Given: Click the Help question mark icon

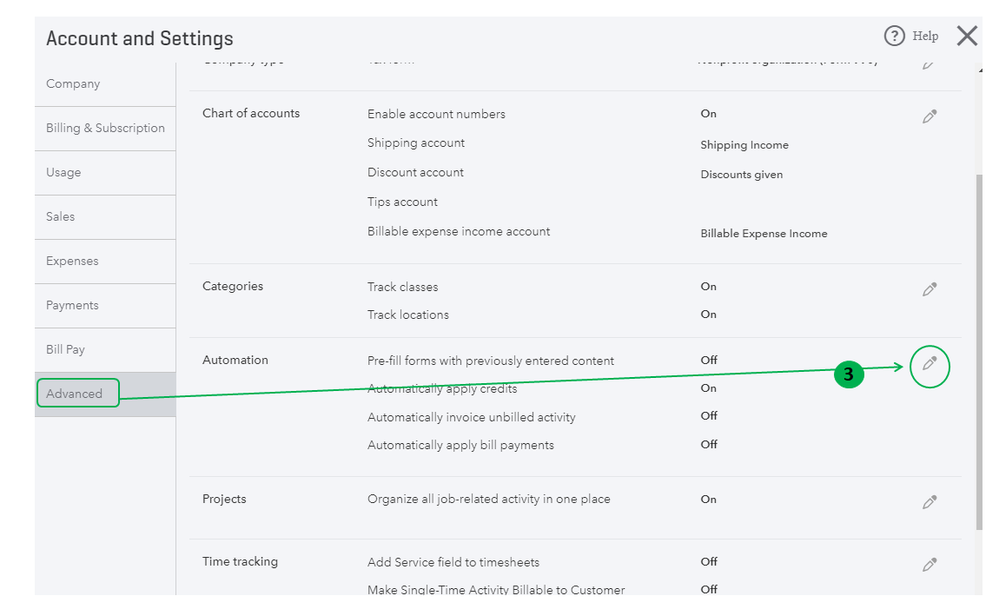Looking at the screenshot, I should pyautogui.click(x=895, y=36).
